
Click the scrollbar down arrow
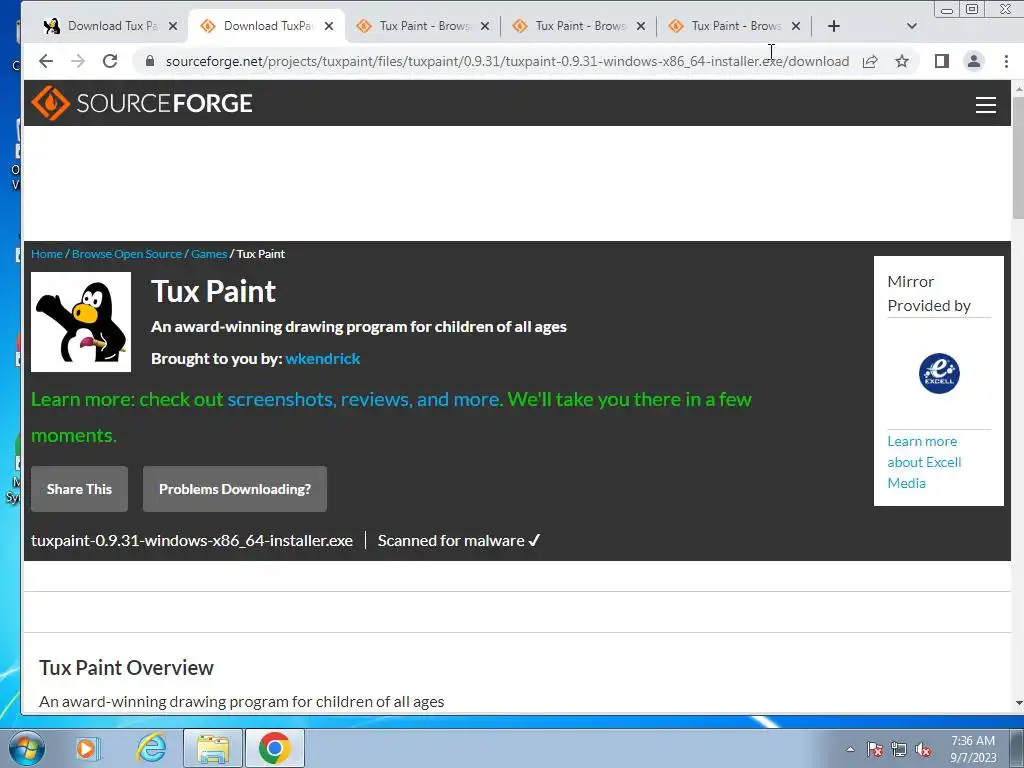pyautogui.click(x=1018, y=703)
